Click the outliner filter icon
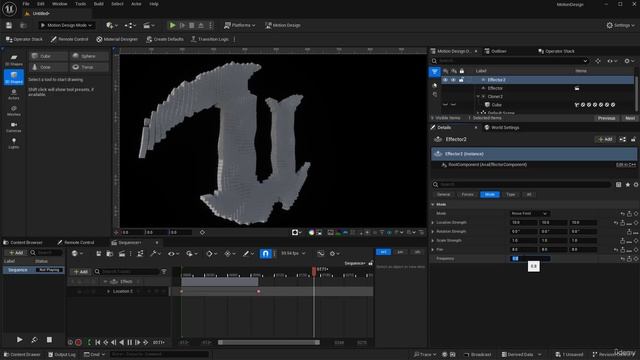The image size is (640, 360). pos(435,72)
